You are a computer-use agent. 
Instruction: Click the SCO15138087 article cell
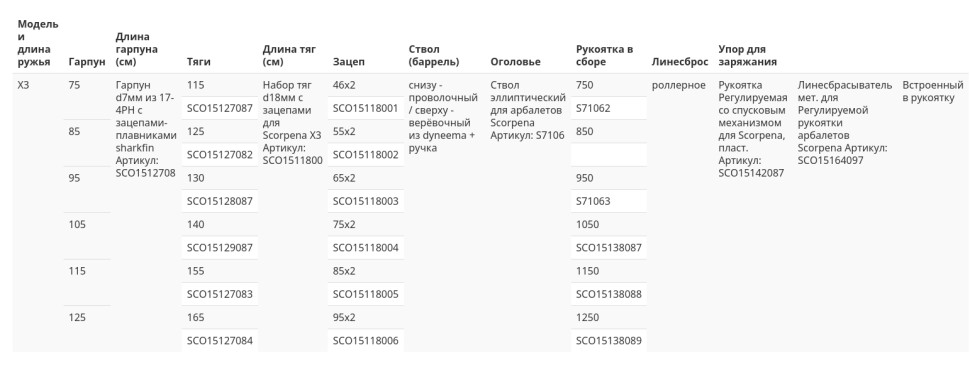coord(609,248)
